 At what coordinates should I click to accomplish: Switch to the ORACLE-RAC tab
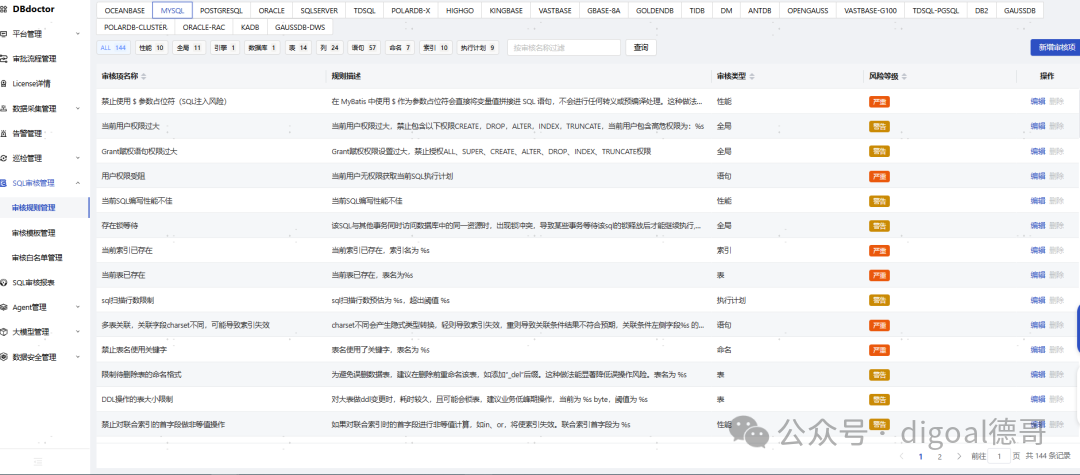204,28
